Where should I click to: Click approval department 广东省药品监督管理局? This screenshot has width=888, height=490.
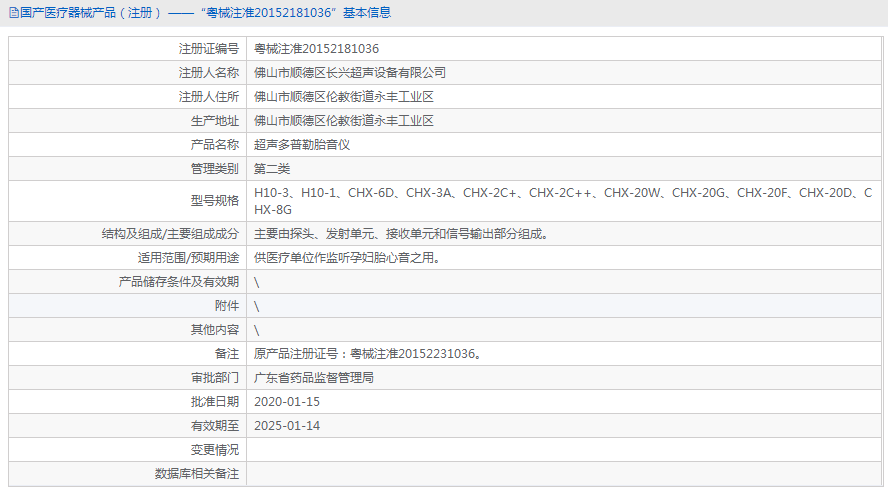314,378
